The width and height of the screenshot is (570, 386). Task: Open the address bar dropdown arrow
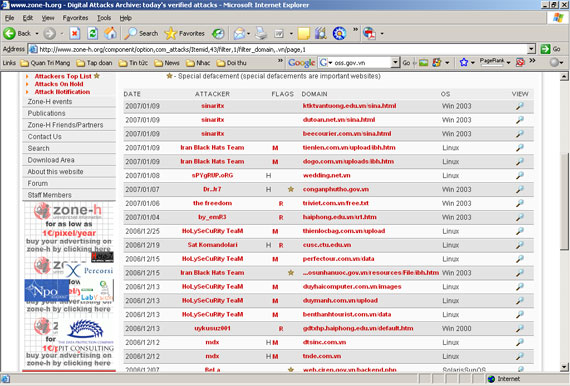pyautogui.click(x=531, y=49)
